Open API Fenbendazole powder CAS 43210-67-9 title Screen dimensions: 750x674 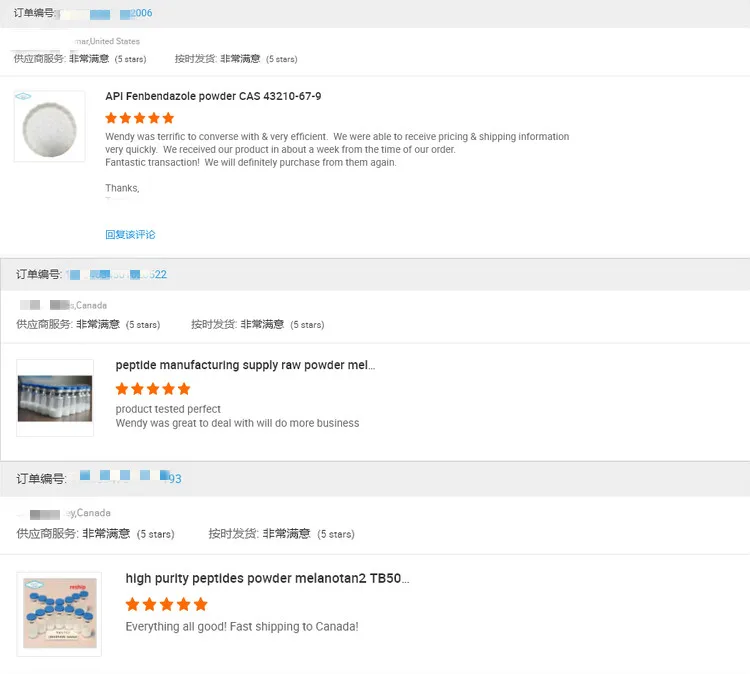pos(213,96)
